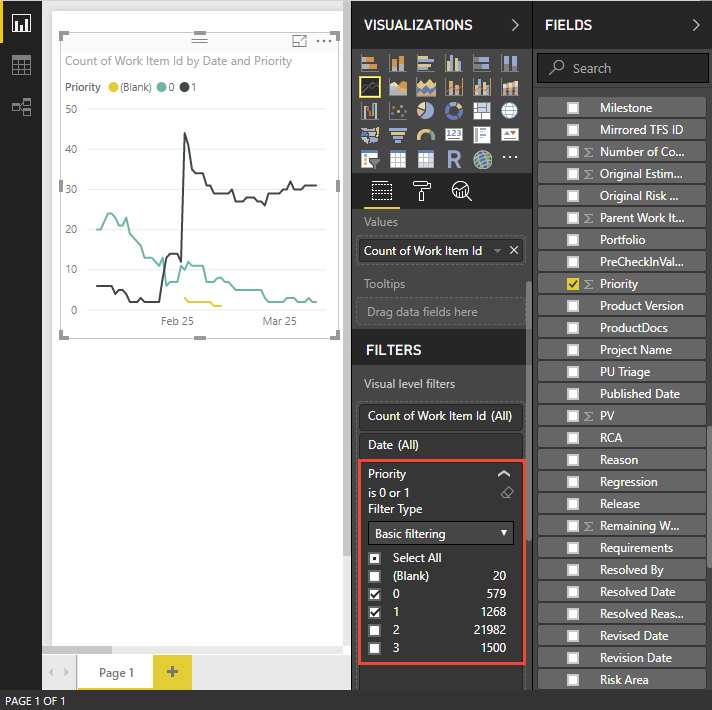The width and height of the screenshot is (712, 710).
Task: Add a new report page
Action: [172, 672]
